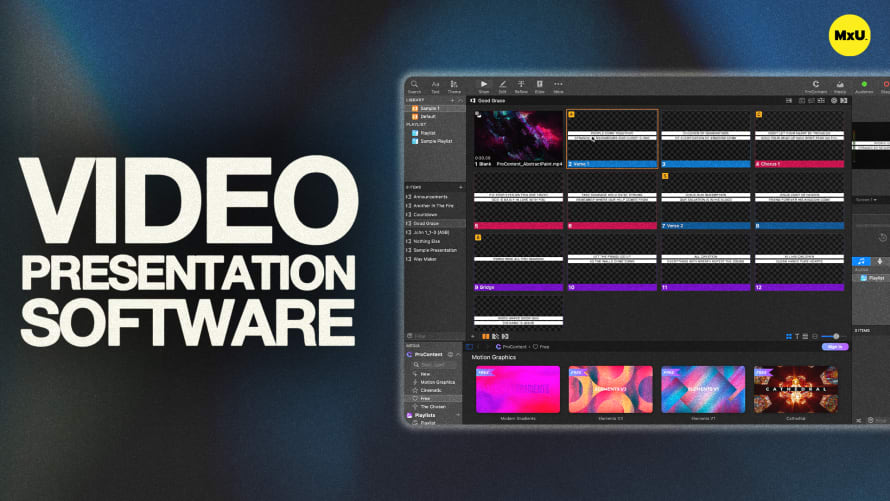Select the Cathedral motion graphic thumbnail
890x501 pixels.
[796, 390]
